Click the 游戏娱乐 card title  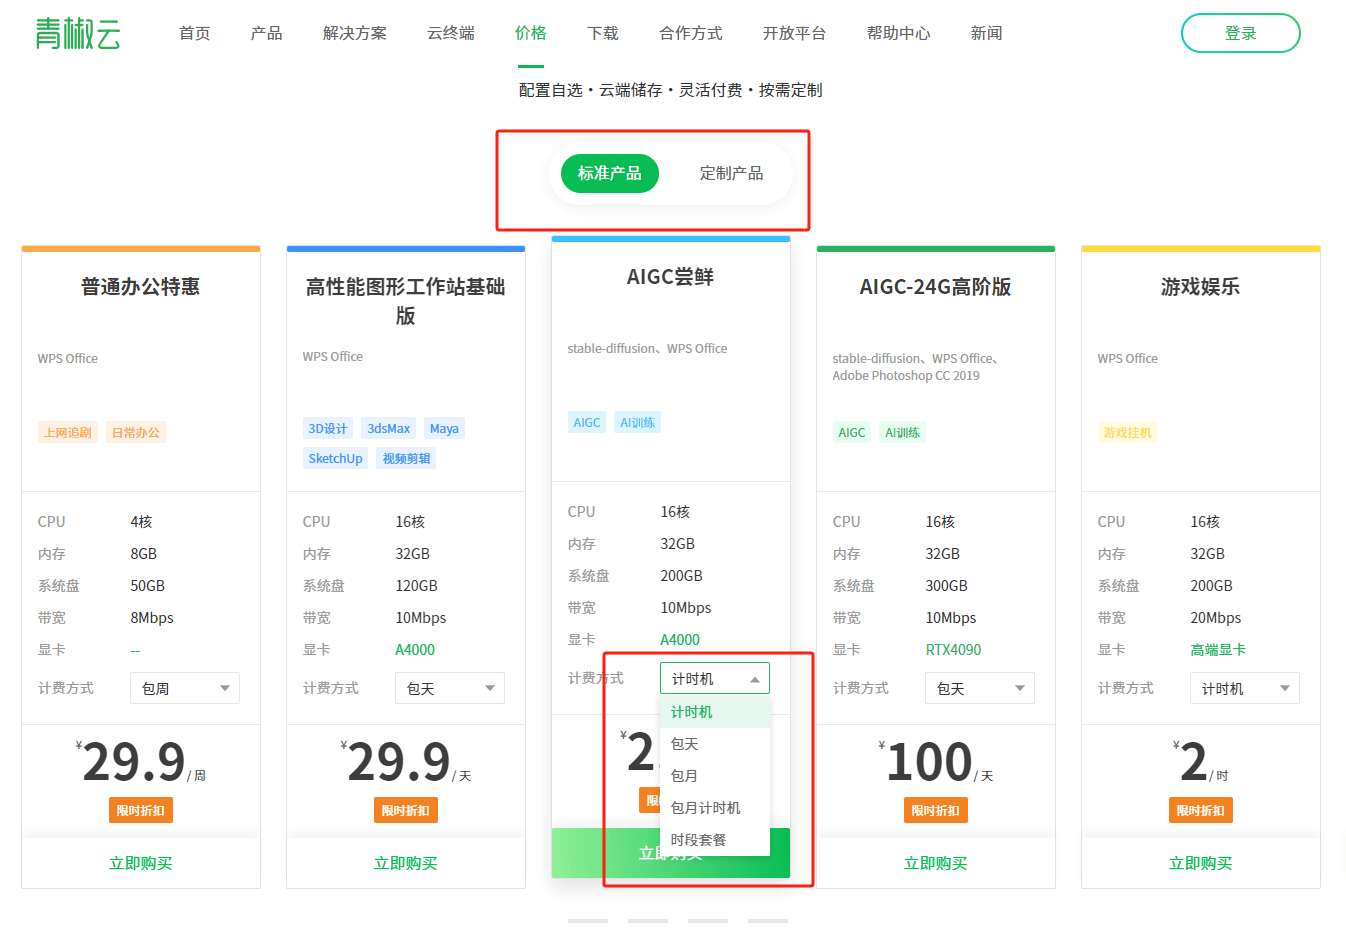(1201, 287)
